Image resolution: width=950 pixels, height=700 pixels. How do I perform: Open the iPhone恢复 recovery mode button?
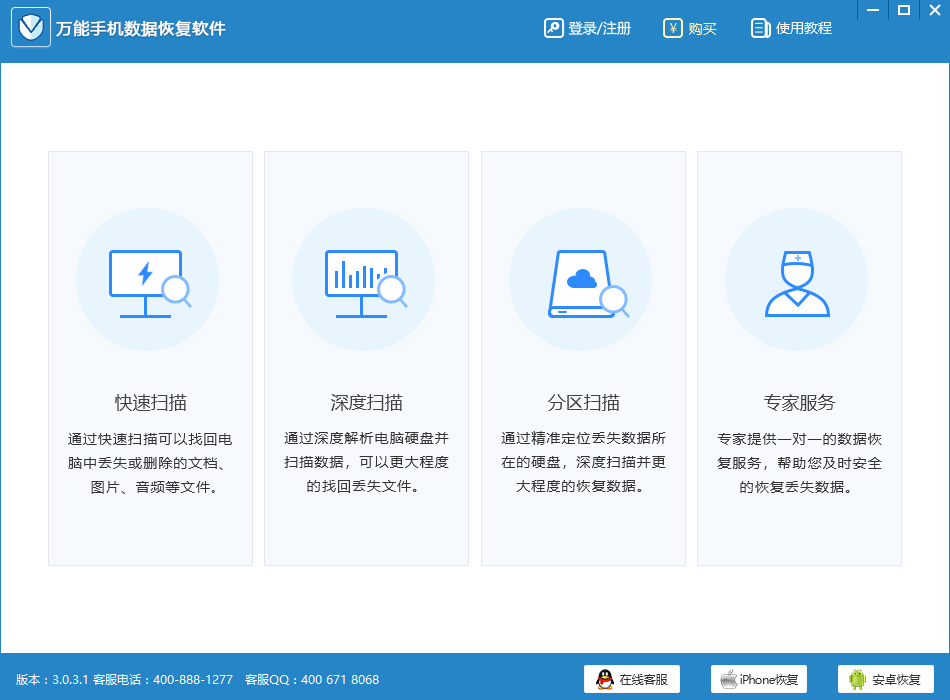pos(759,679)
